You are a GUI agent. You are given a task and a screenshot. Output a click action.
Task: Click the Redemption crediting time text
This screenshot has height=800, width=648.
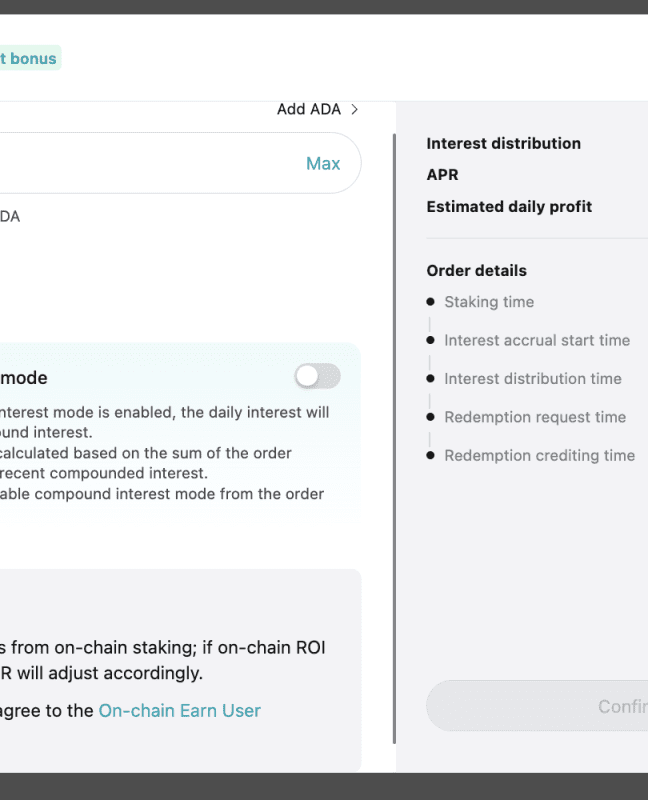(539, 455)
